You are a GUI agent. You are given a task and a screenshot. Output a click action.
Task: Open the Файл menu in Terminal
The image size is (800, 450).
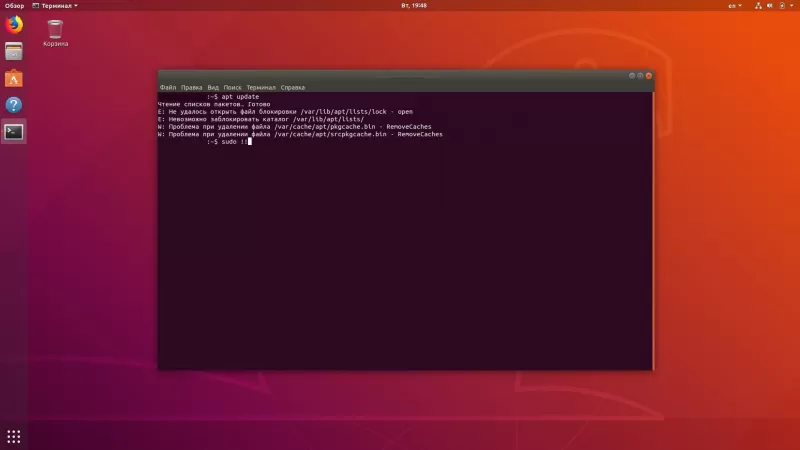click(x=168, y=87)
